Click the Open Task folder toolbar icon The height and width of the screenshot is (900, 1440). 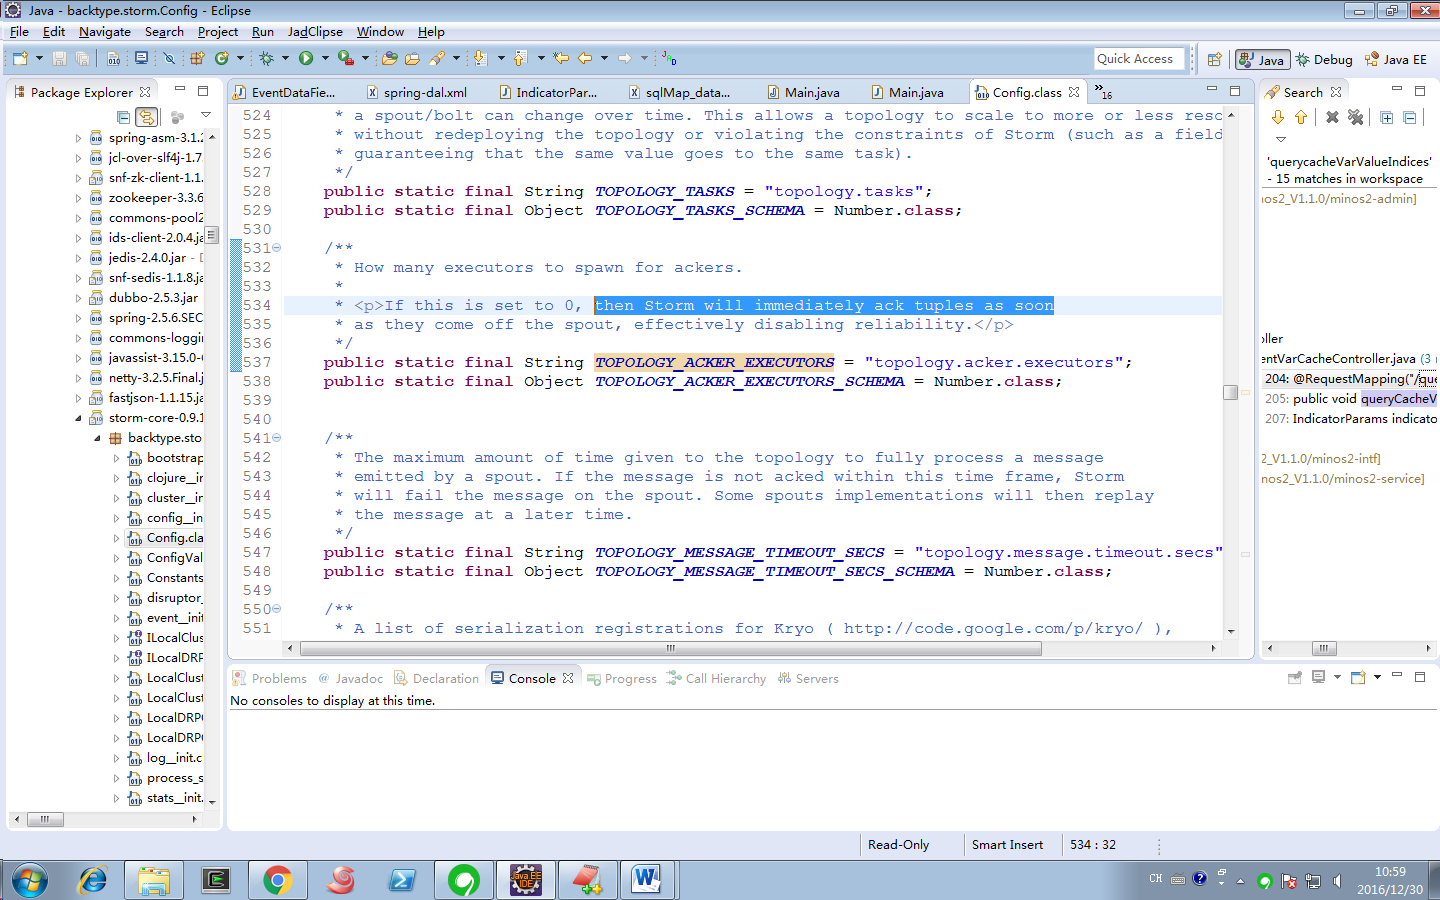(412, 59)
